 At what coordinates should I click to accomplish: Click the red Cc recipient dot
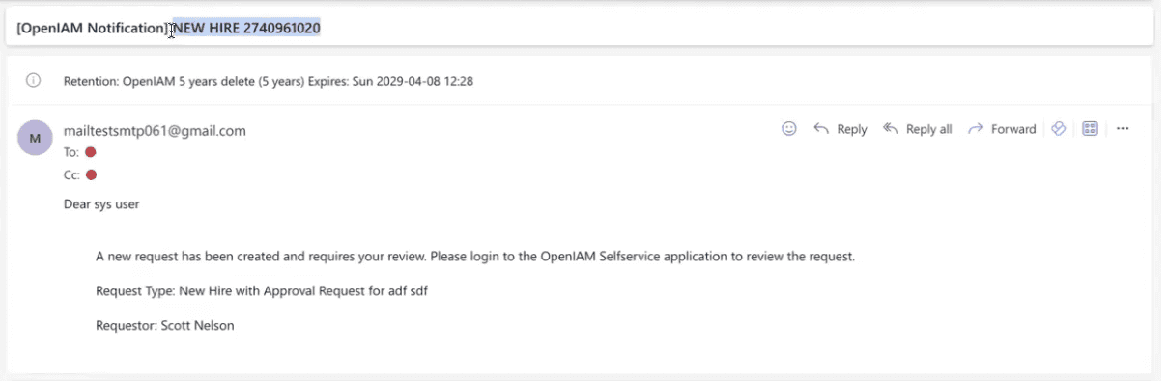[x=92, y=175]
